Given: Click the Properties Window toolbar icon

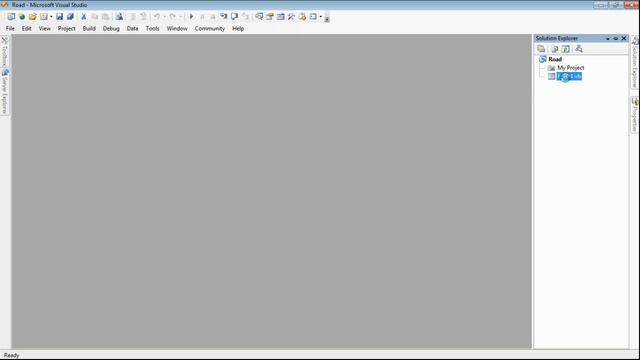Looking at the screenshot, I should point(270,17).
